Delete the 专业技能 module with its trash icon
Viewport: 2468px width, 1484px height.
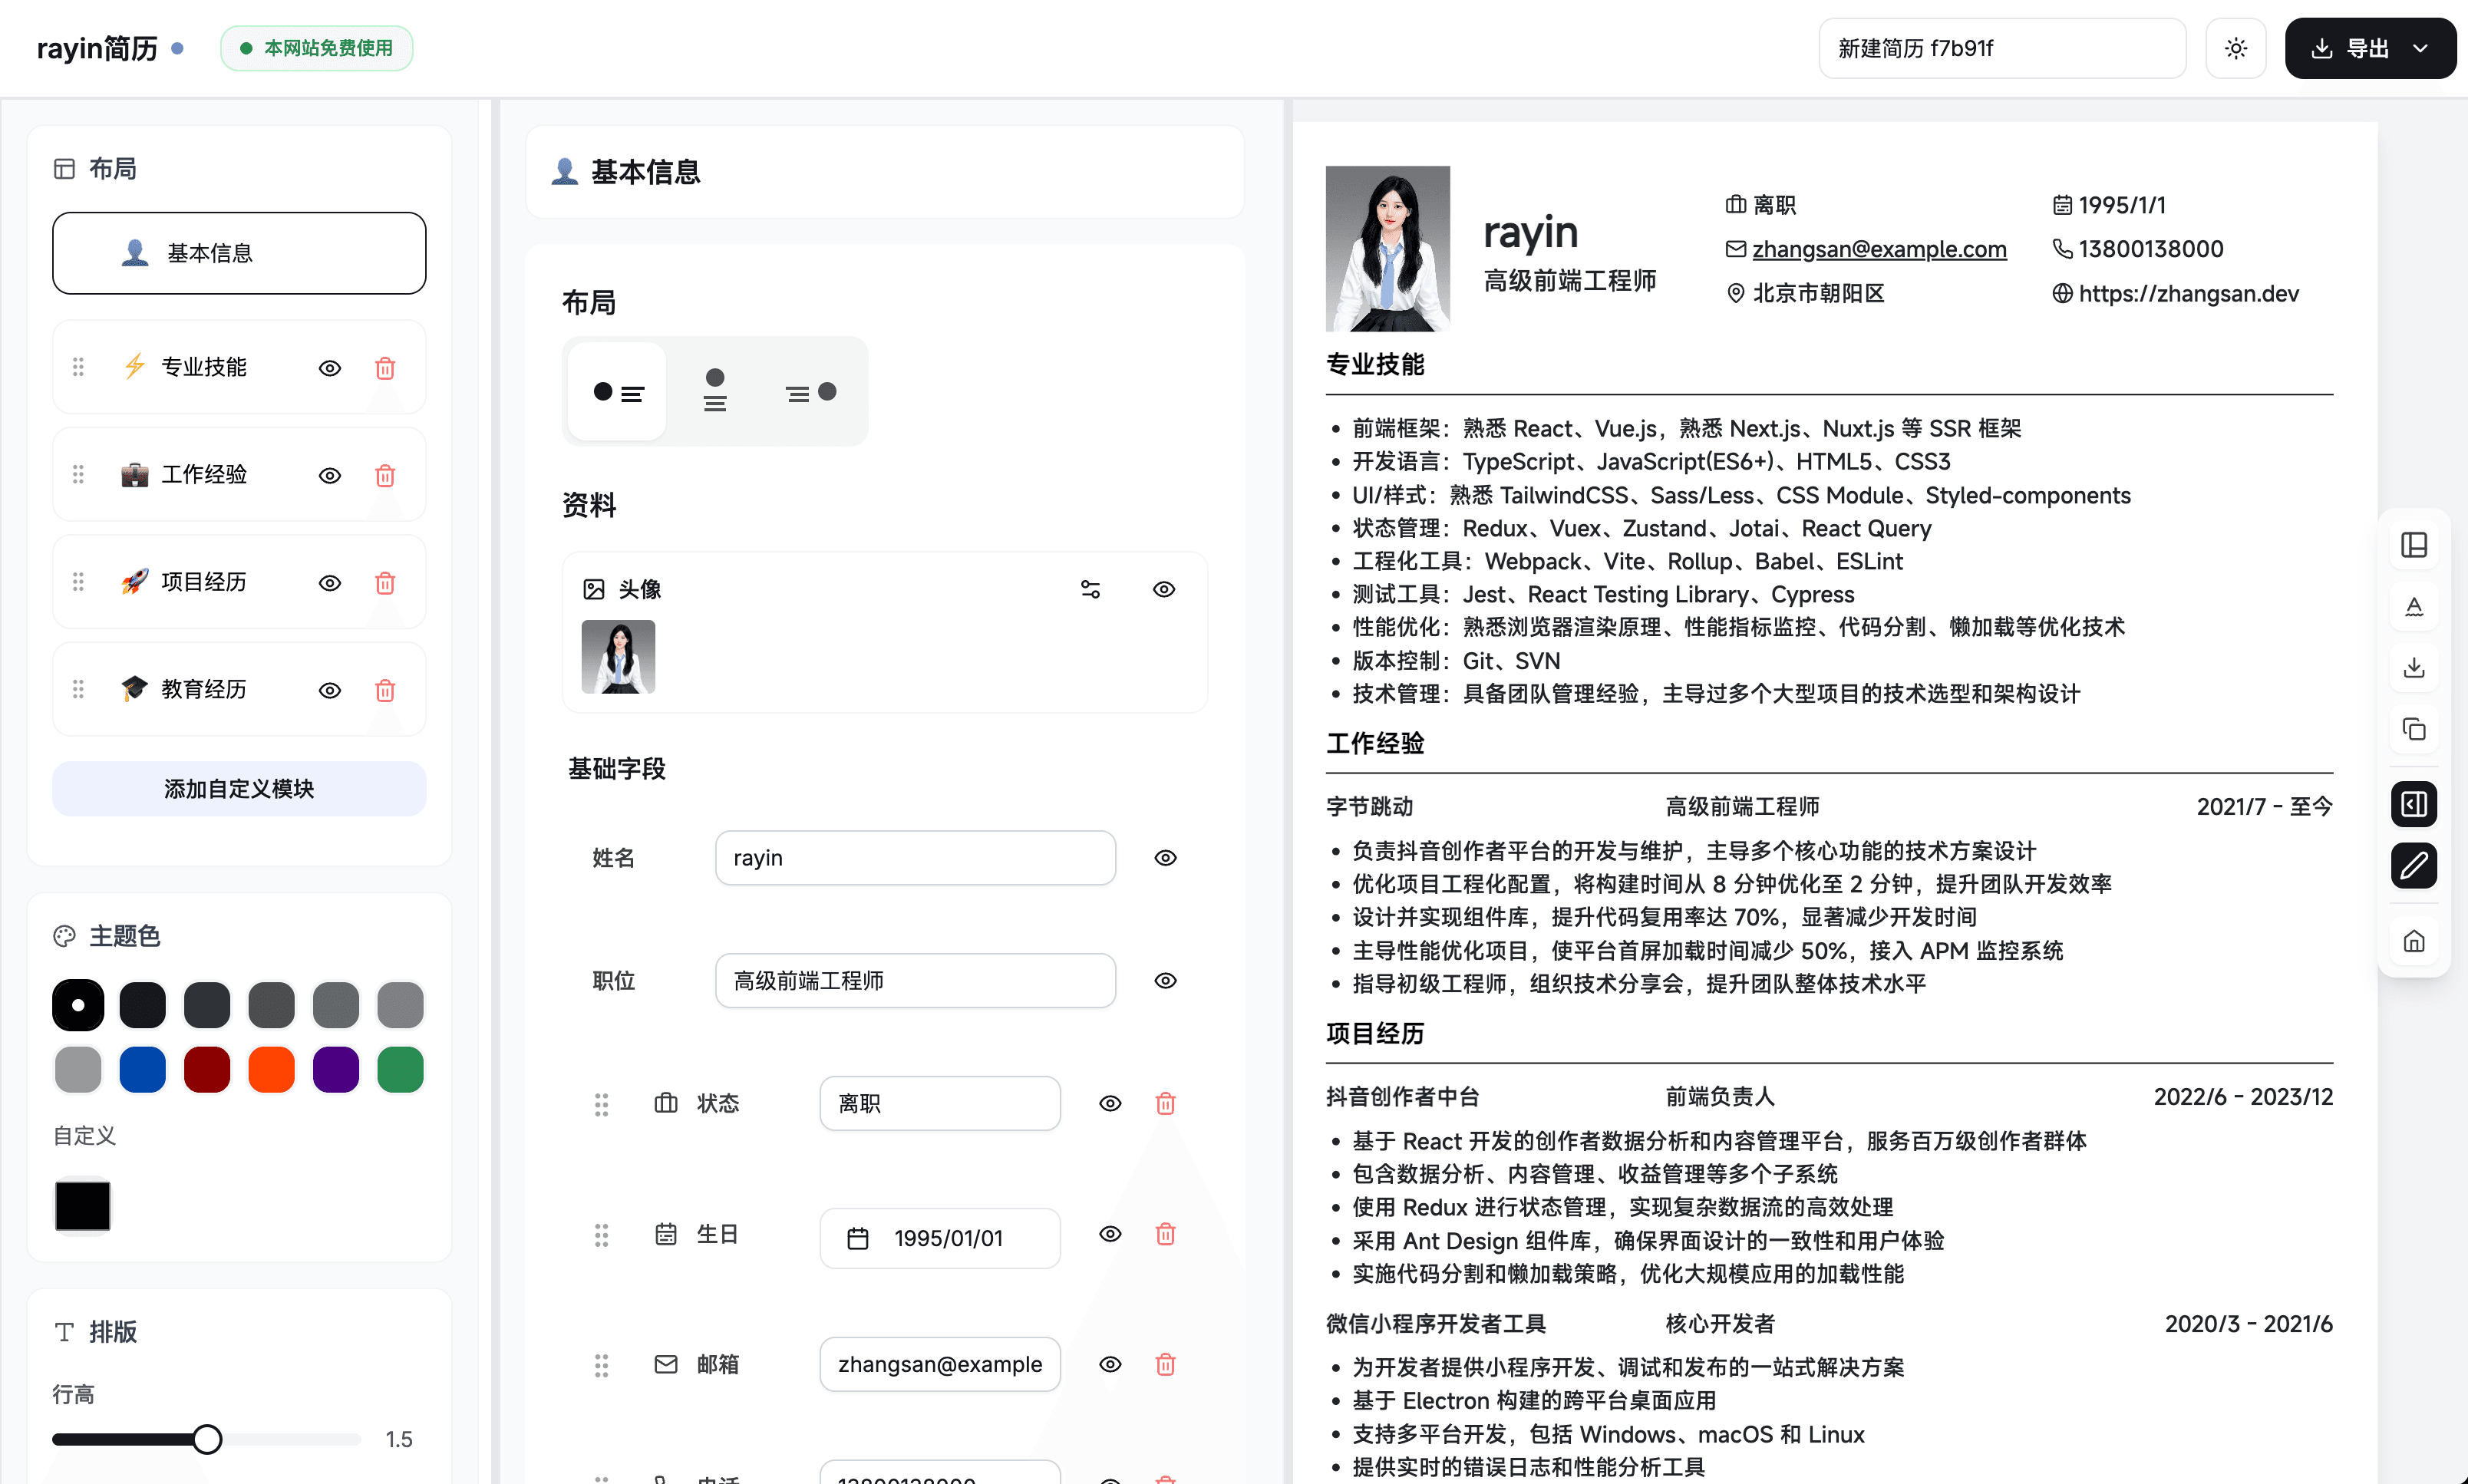[x=385, y=368]
